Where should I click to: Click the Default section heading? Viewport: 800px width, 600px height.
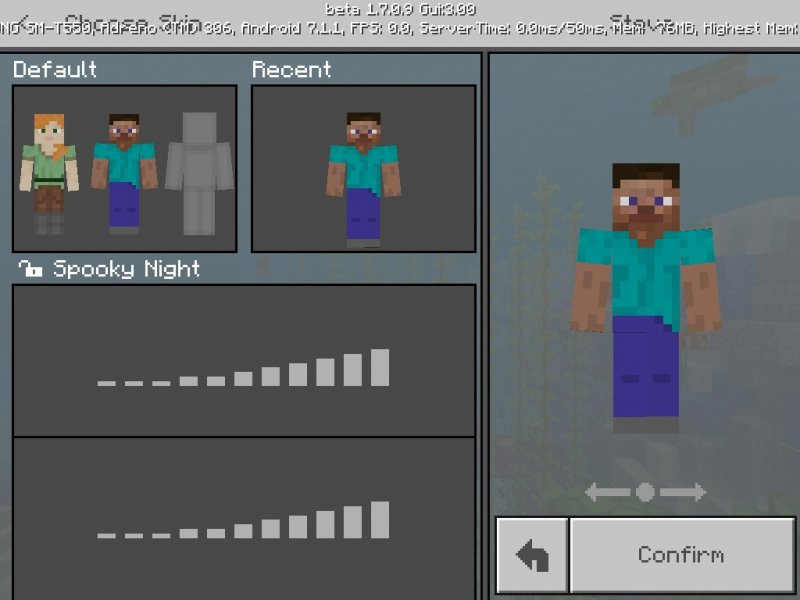55,69
